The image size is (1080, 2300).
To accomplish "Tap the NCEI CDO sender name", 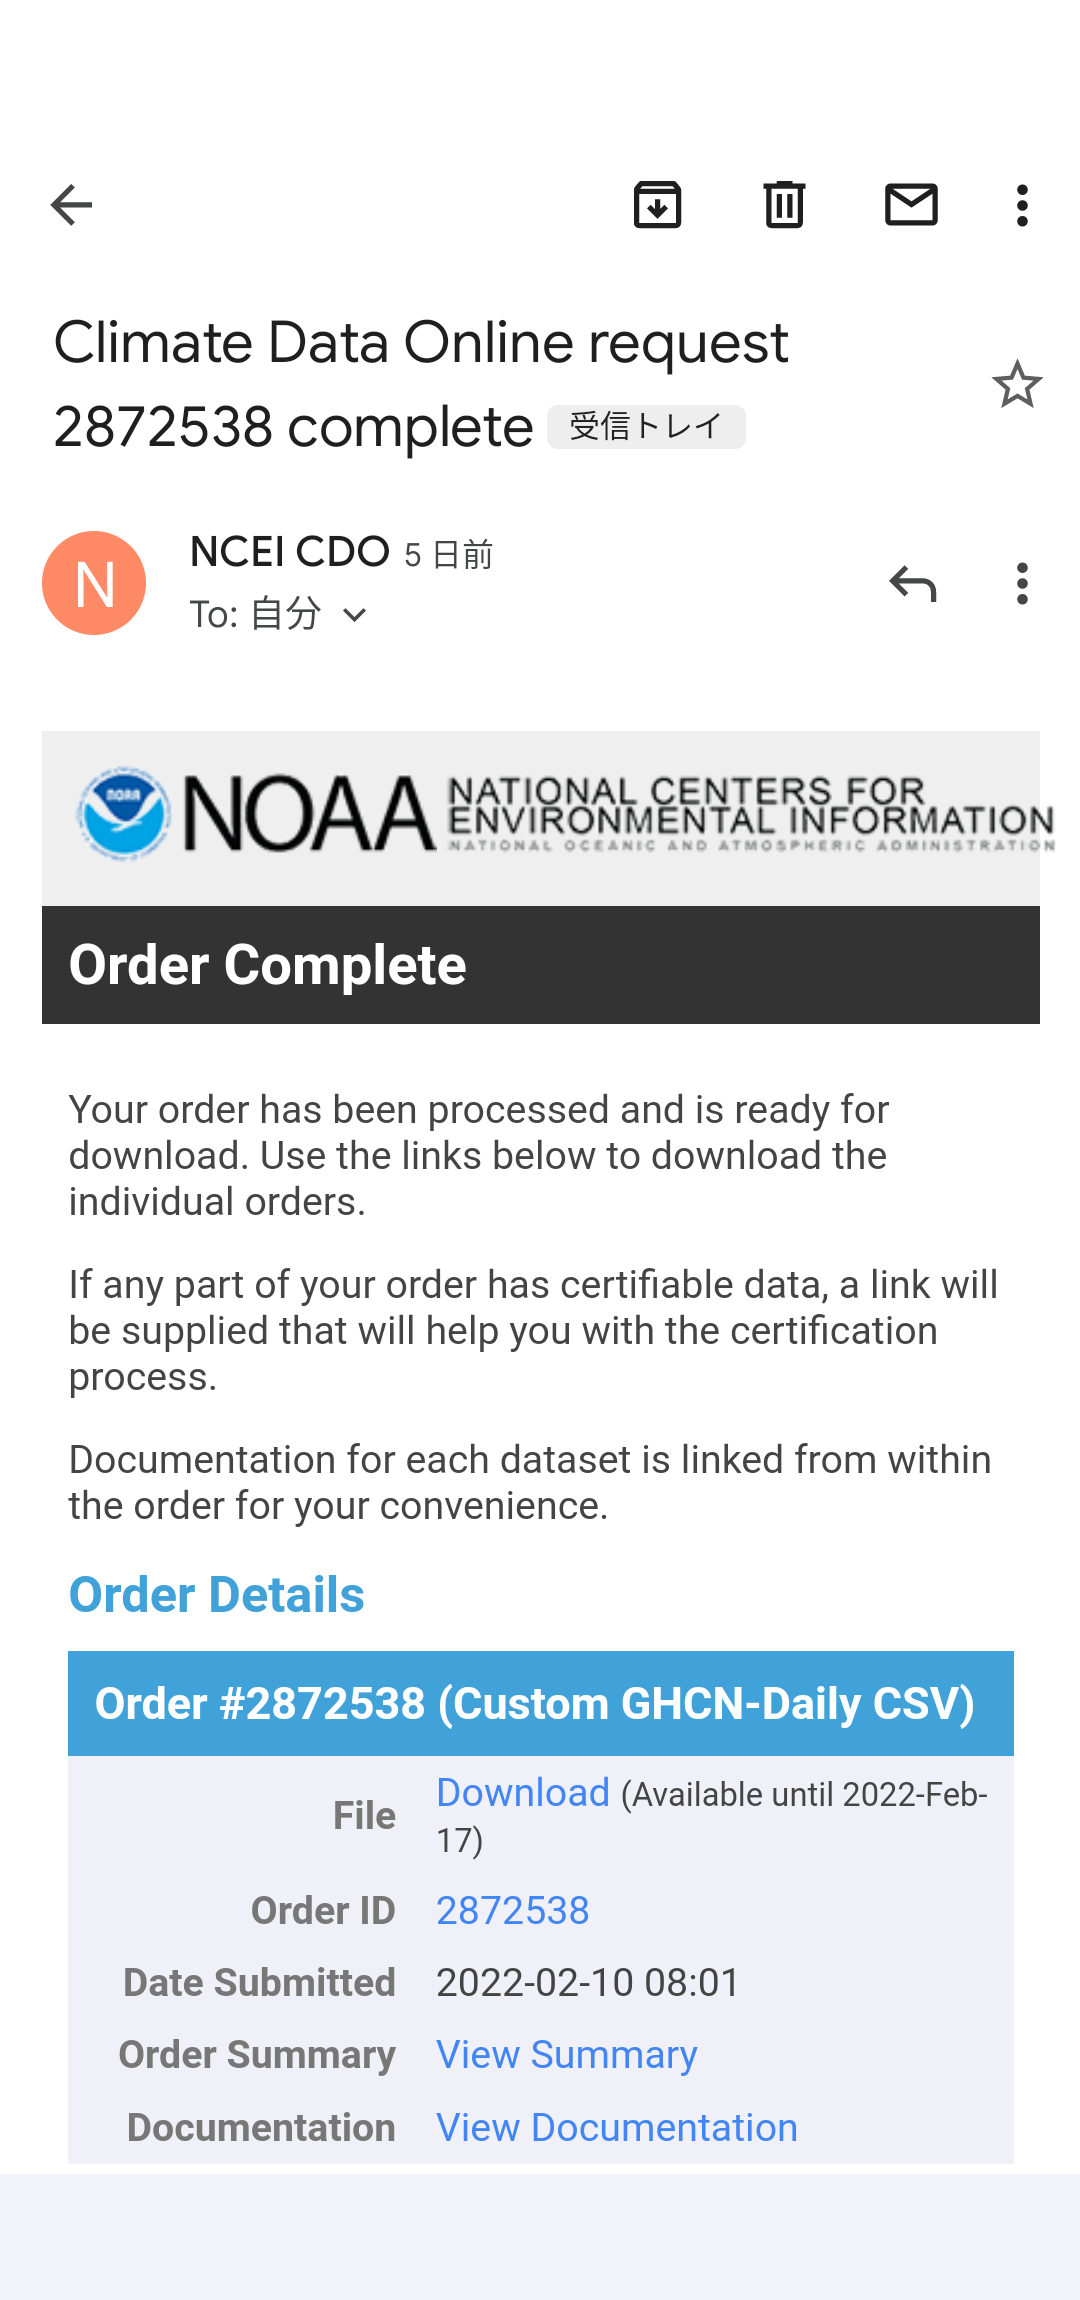I will (x=290, y=552).
